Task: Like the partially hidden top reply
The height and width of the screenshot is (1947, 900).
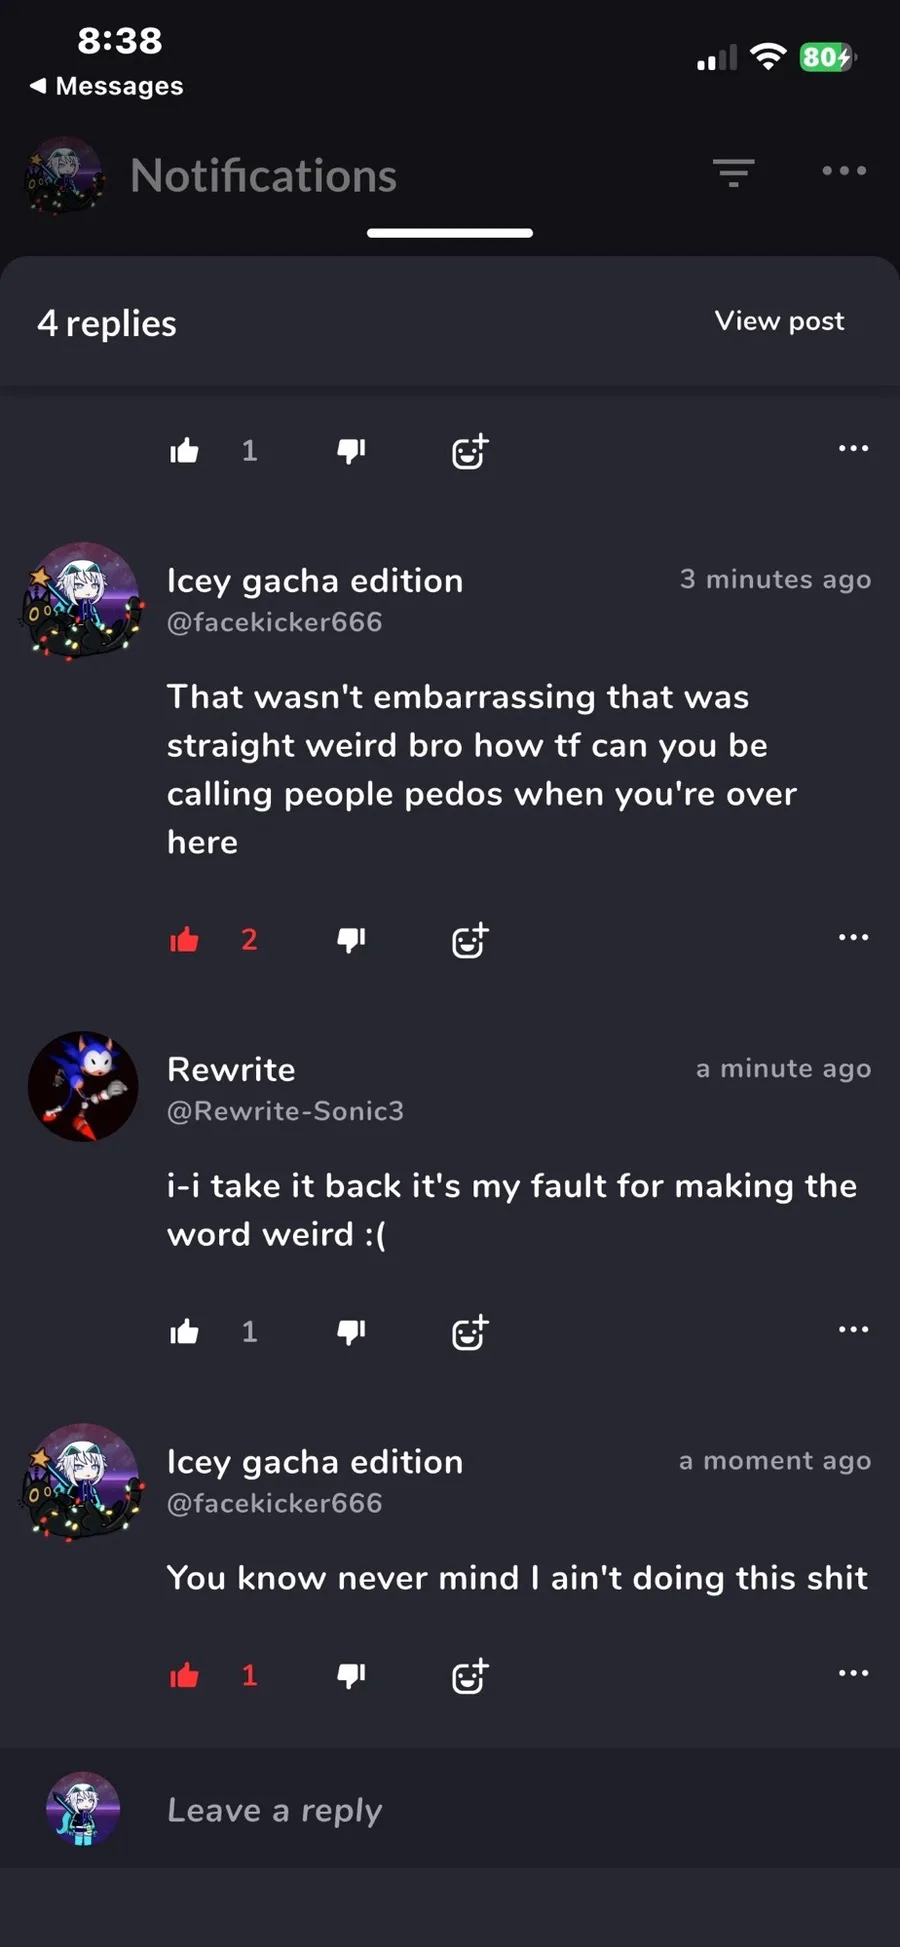Action: point(185,451)
